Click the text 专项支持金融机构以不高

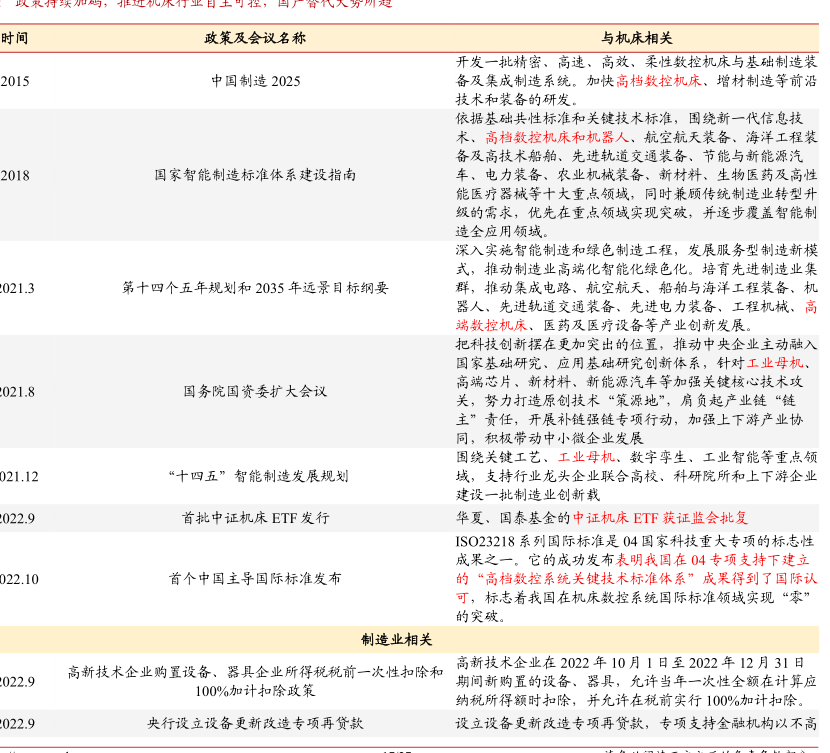[x=738, y=723]
